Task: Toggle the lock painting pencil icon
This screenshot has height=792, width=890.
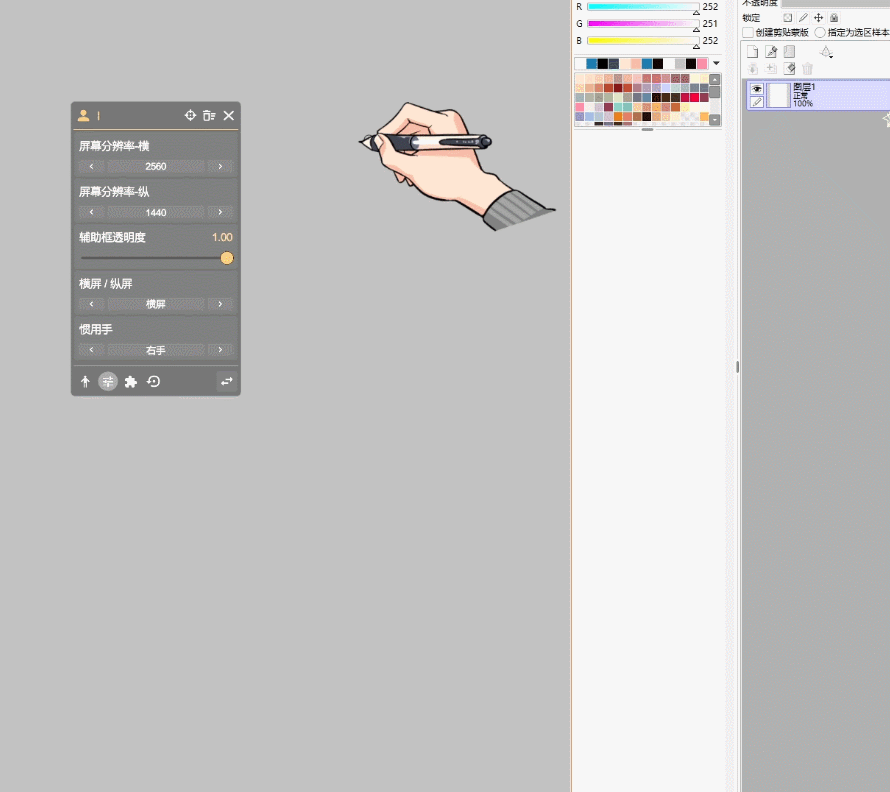Action: click(803, 18)
